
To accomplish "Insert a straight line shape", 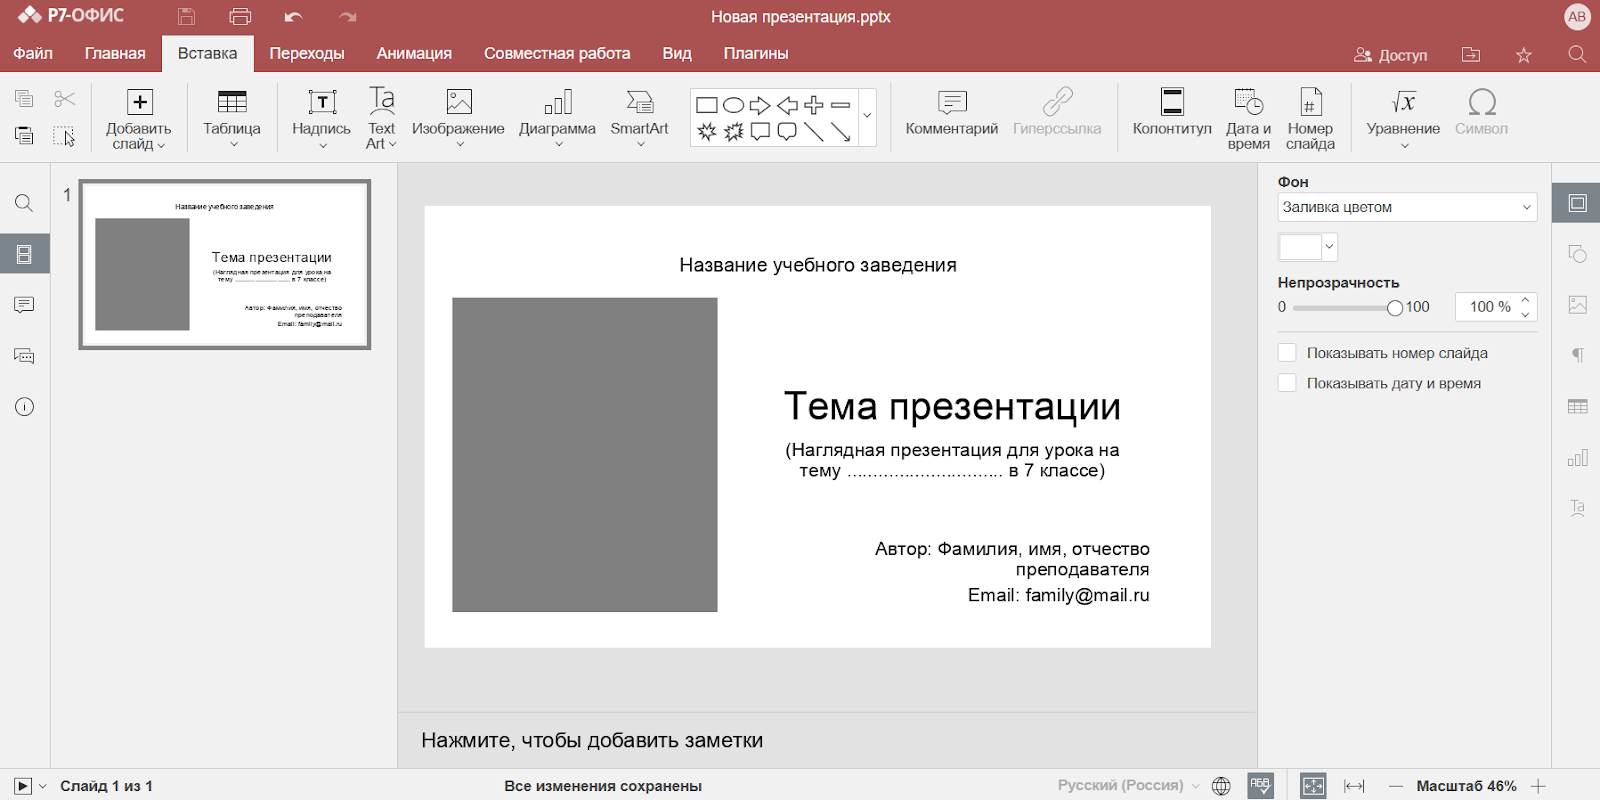I will (814, 132).
